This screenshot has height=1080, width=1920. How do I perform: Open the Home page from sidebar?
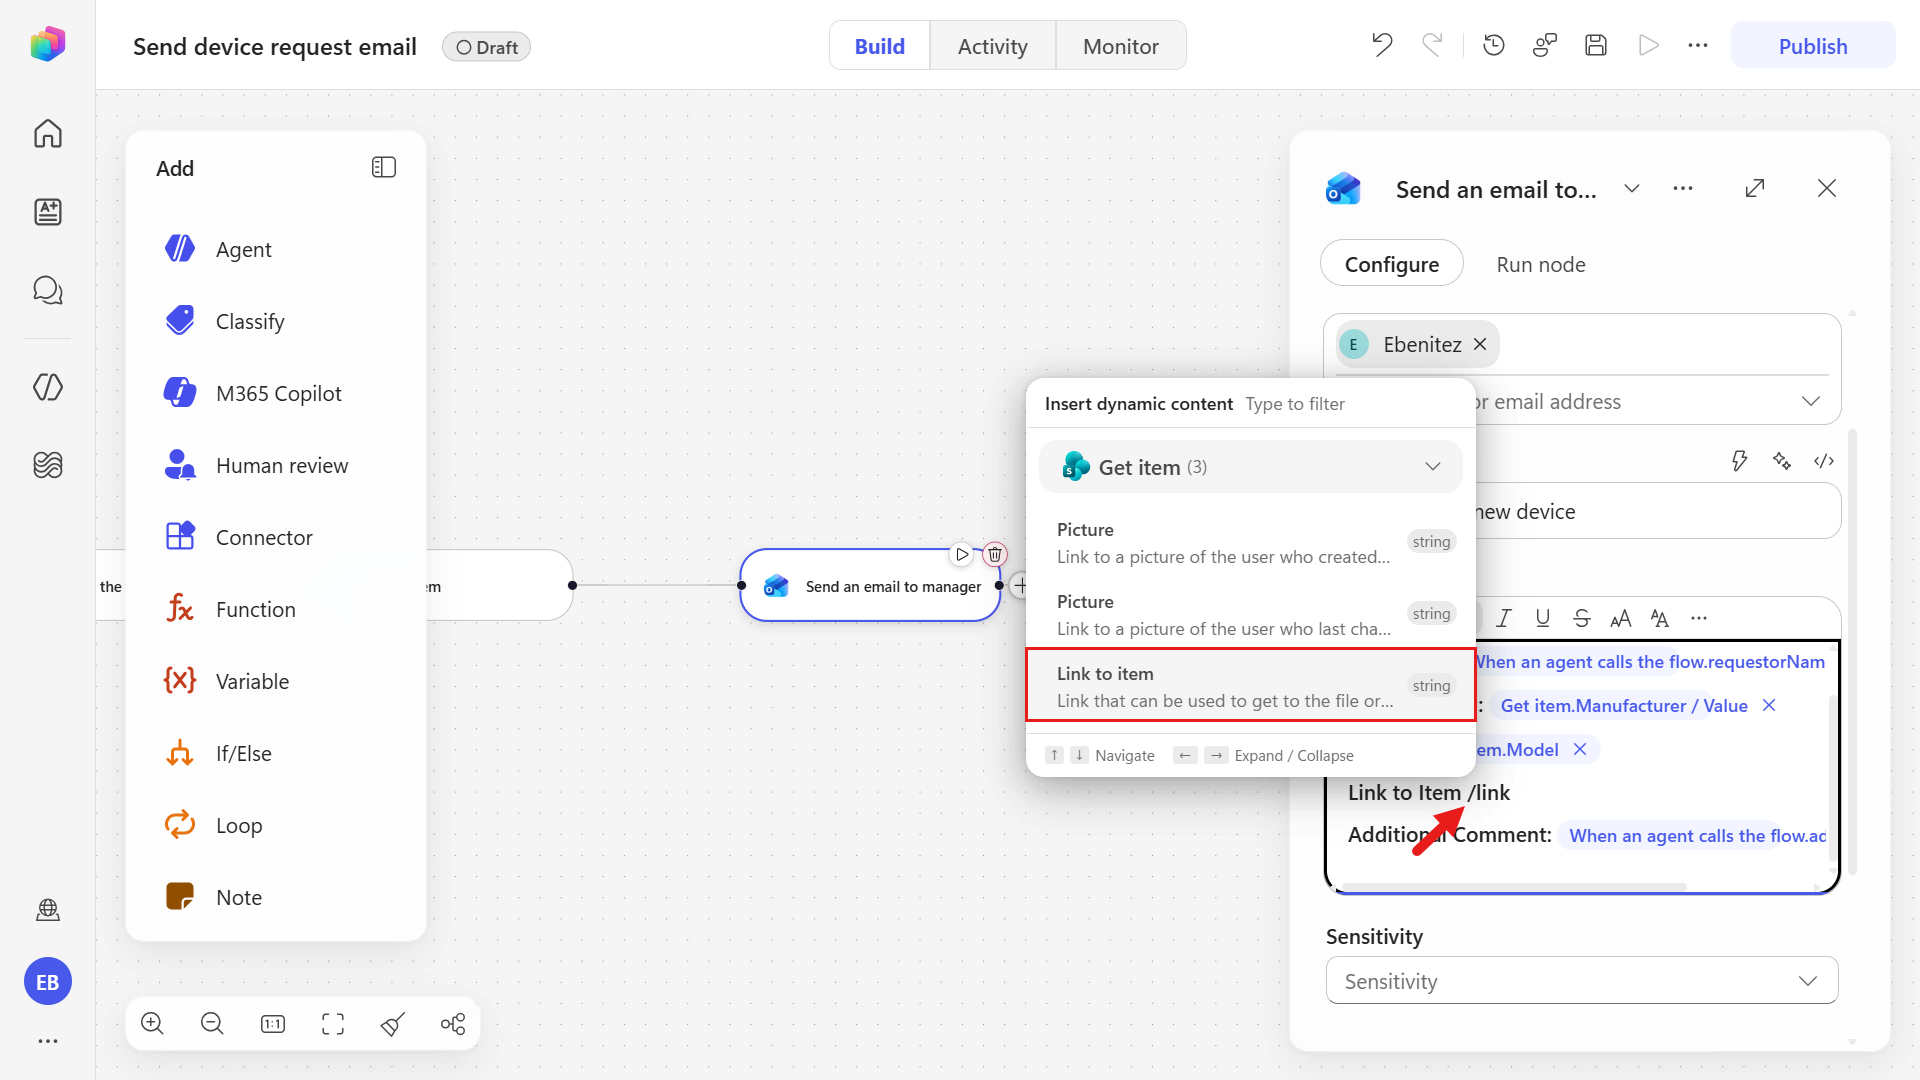48,133
